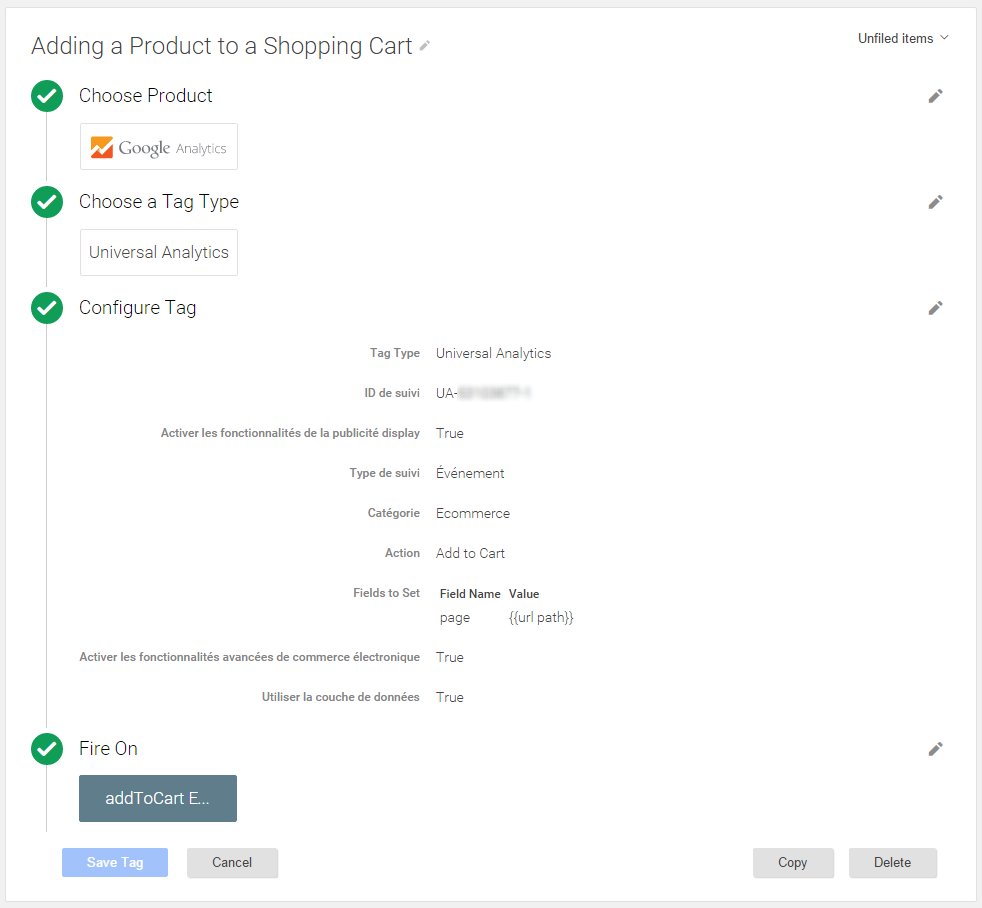This screenshot has height=908, width=982.
Task: Cancel editing the tag
Action: pyautogui.click(x=232, y=862)
